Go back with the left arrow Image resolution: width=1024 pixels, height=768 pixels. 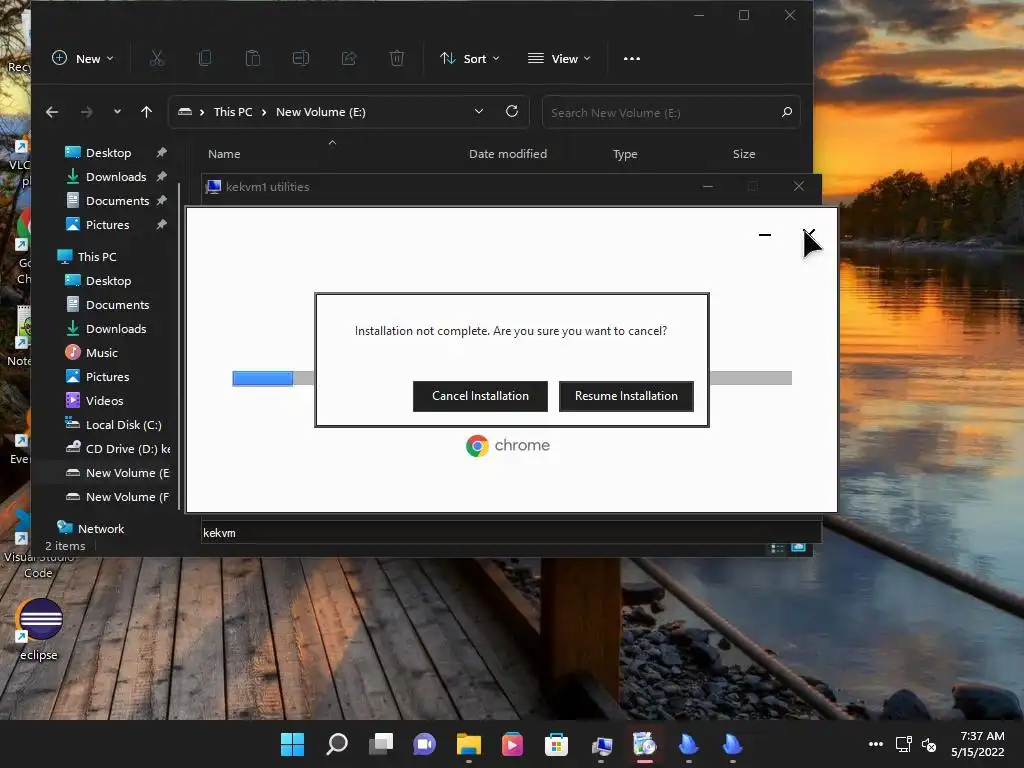52,112
